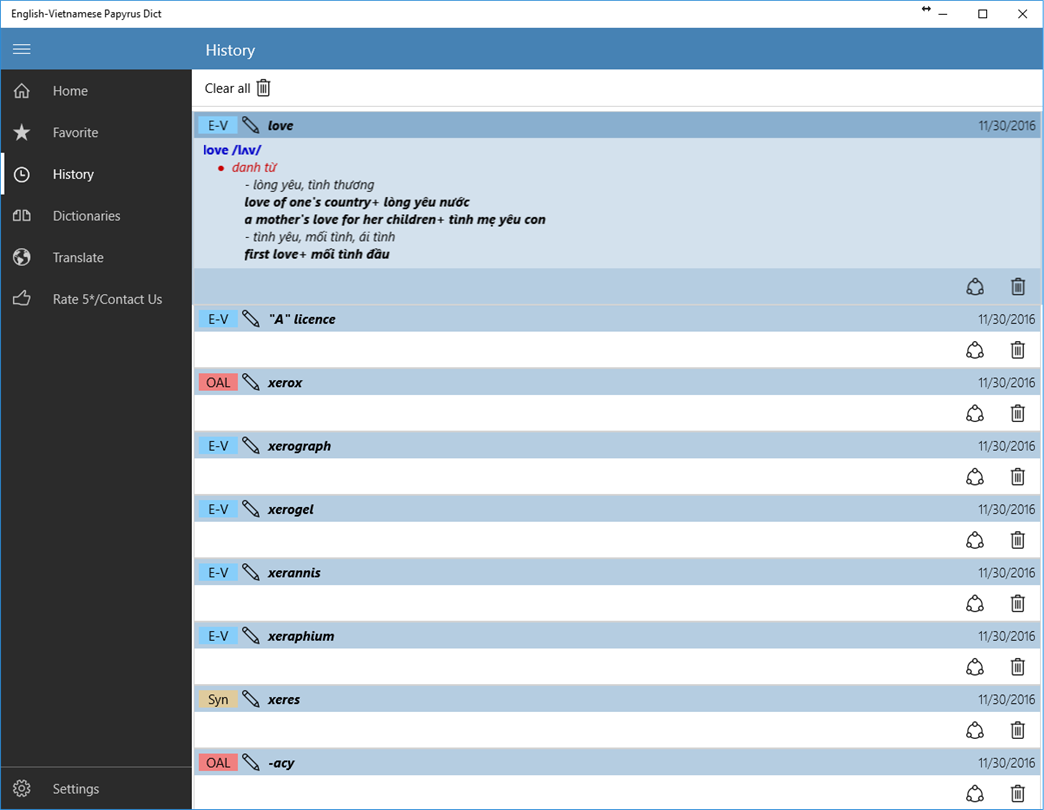This screenshot has width=1044, height=810.
Task: Open the love history word
Action: (280, 126)
